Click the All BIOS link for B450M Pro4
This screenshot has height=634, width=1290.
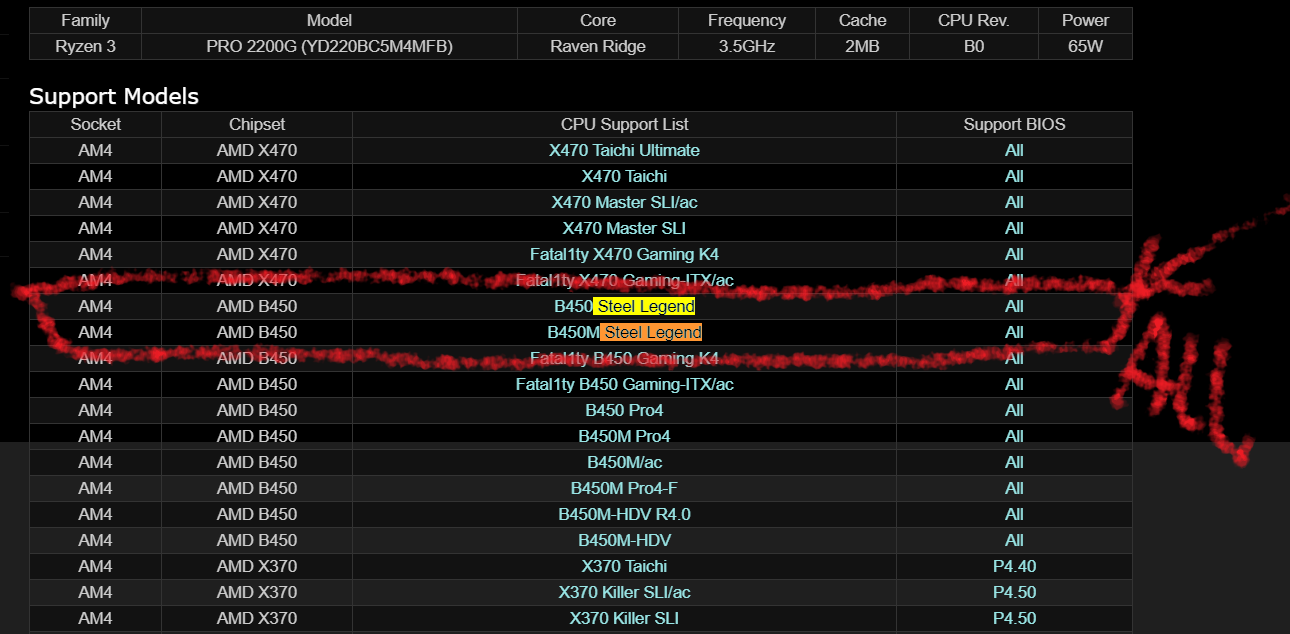[1014, 436]
